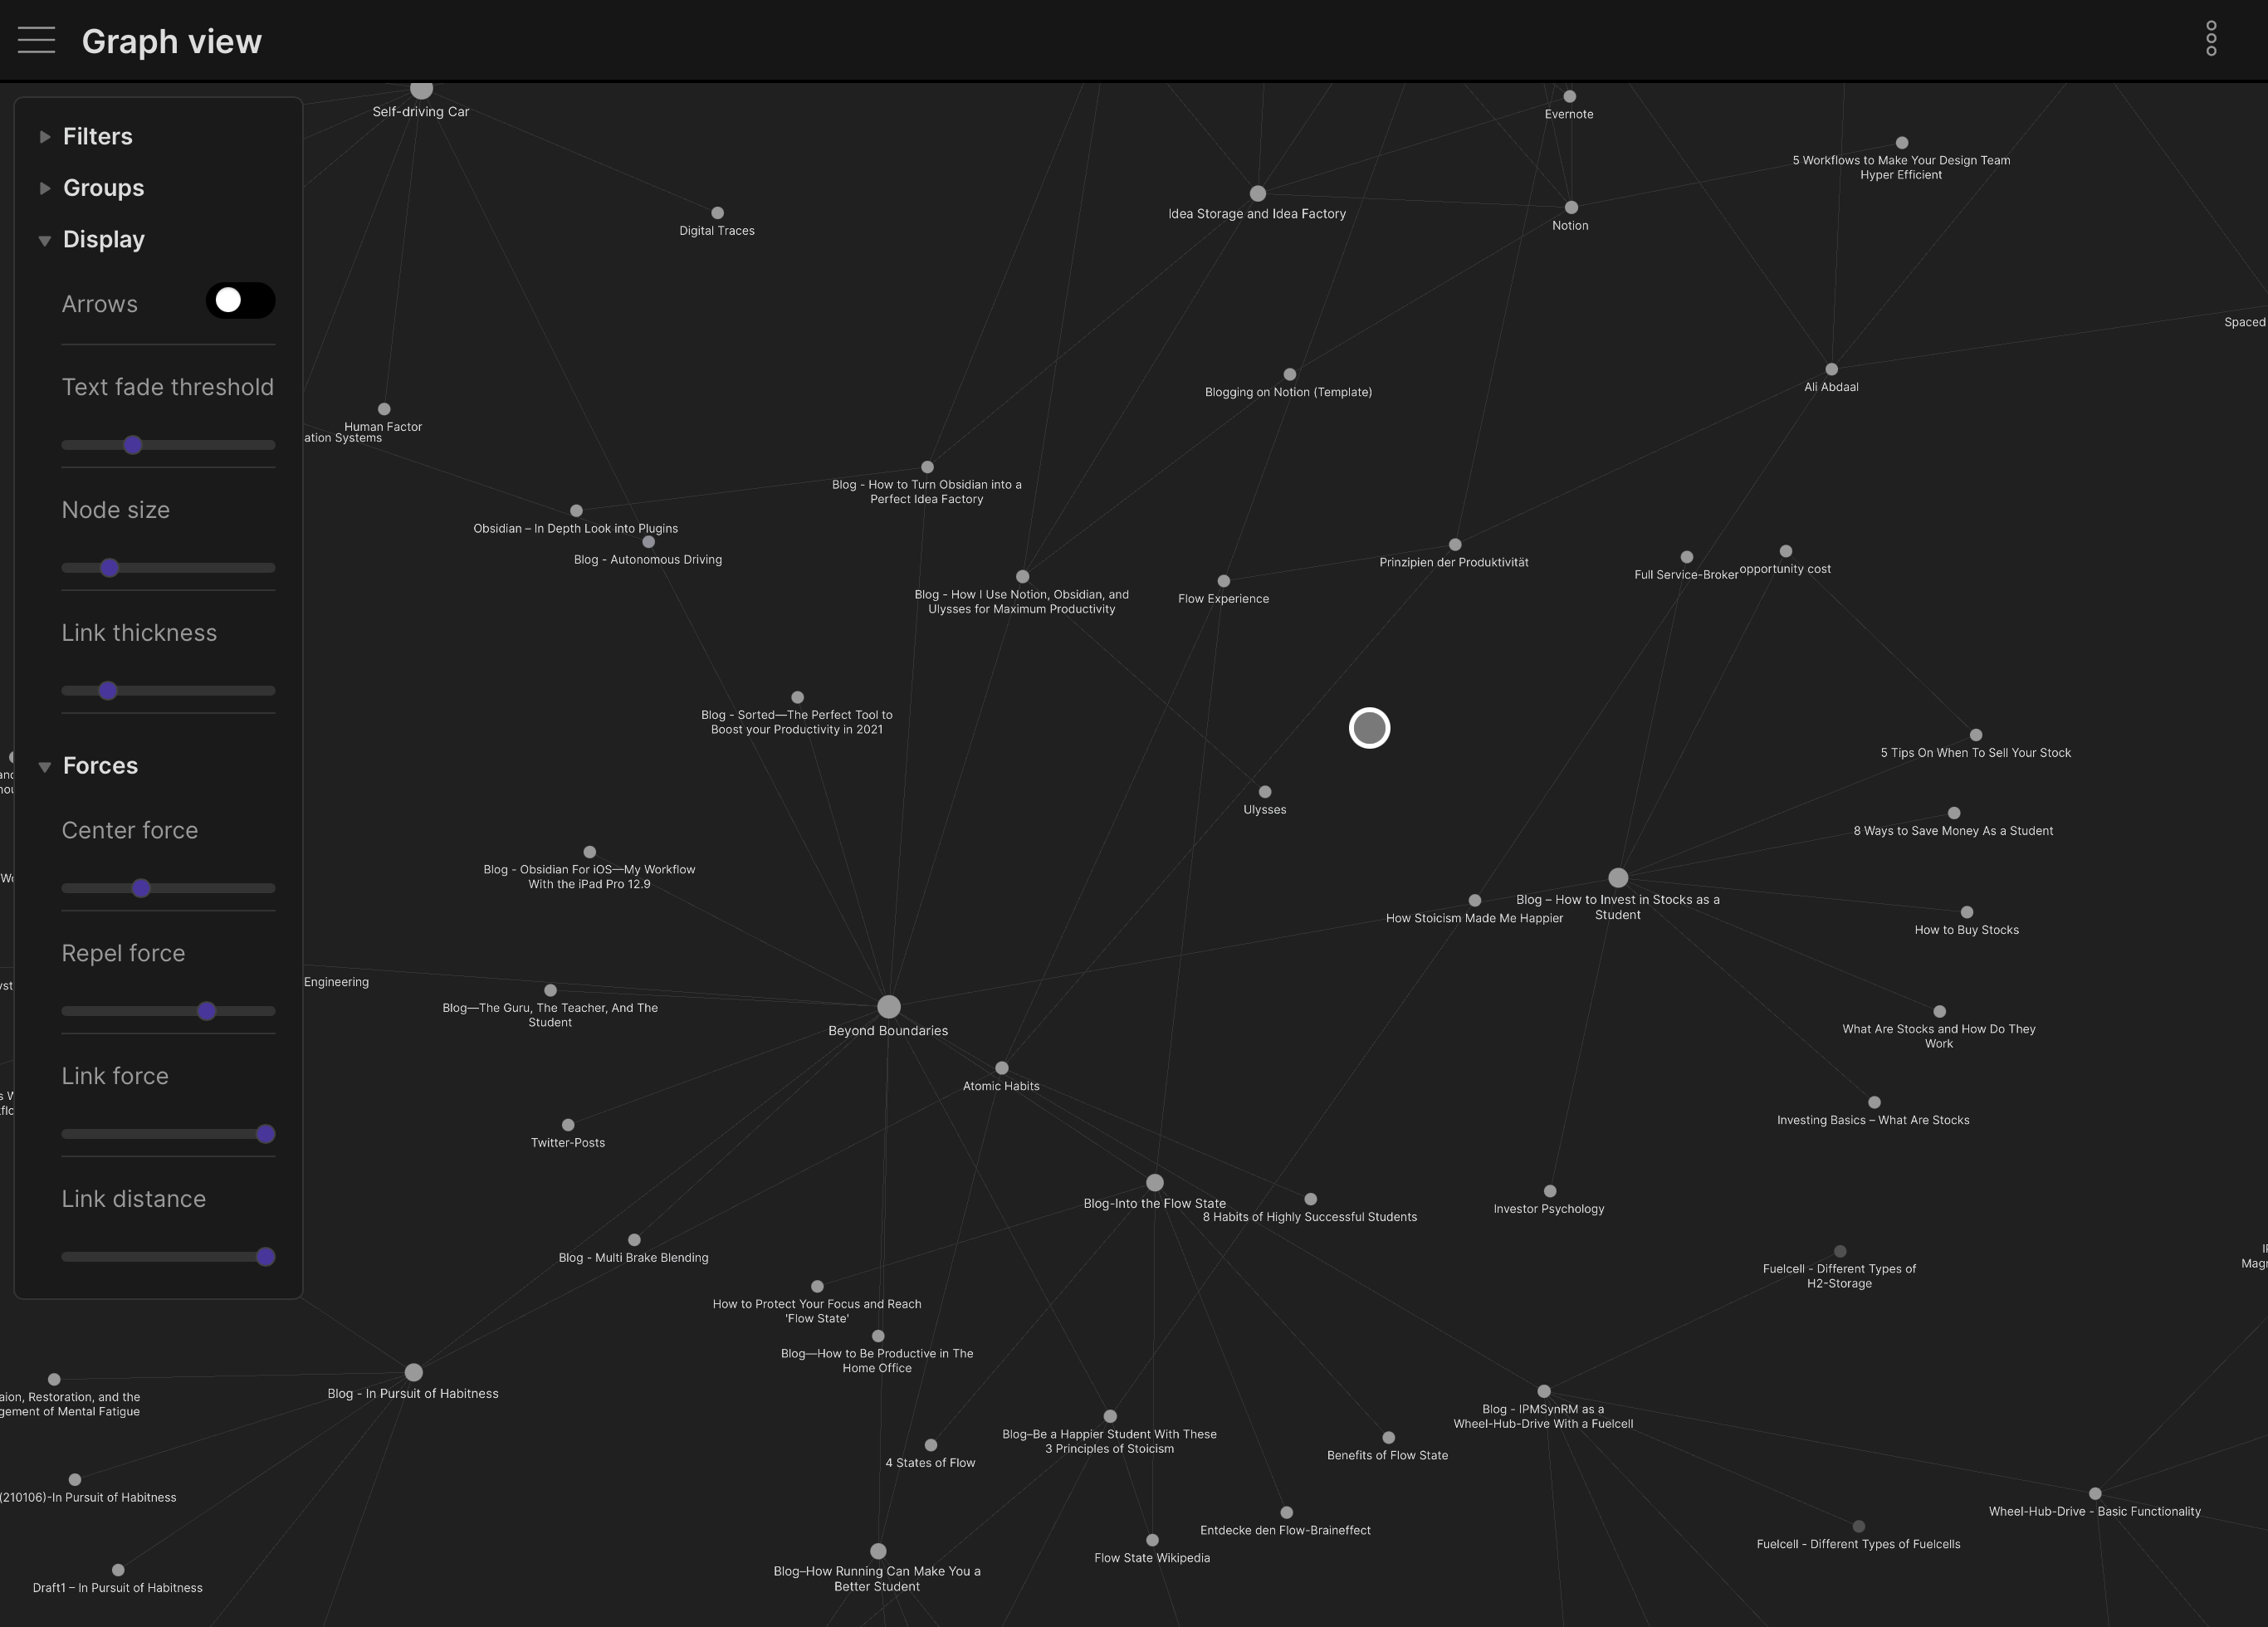Collapse the Display section panel

pyautogui.click(x=42, y=239)
